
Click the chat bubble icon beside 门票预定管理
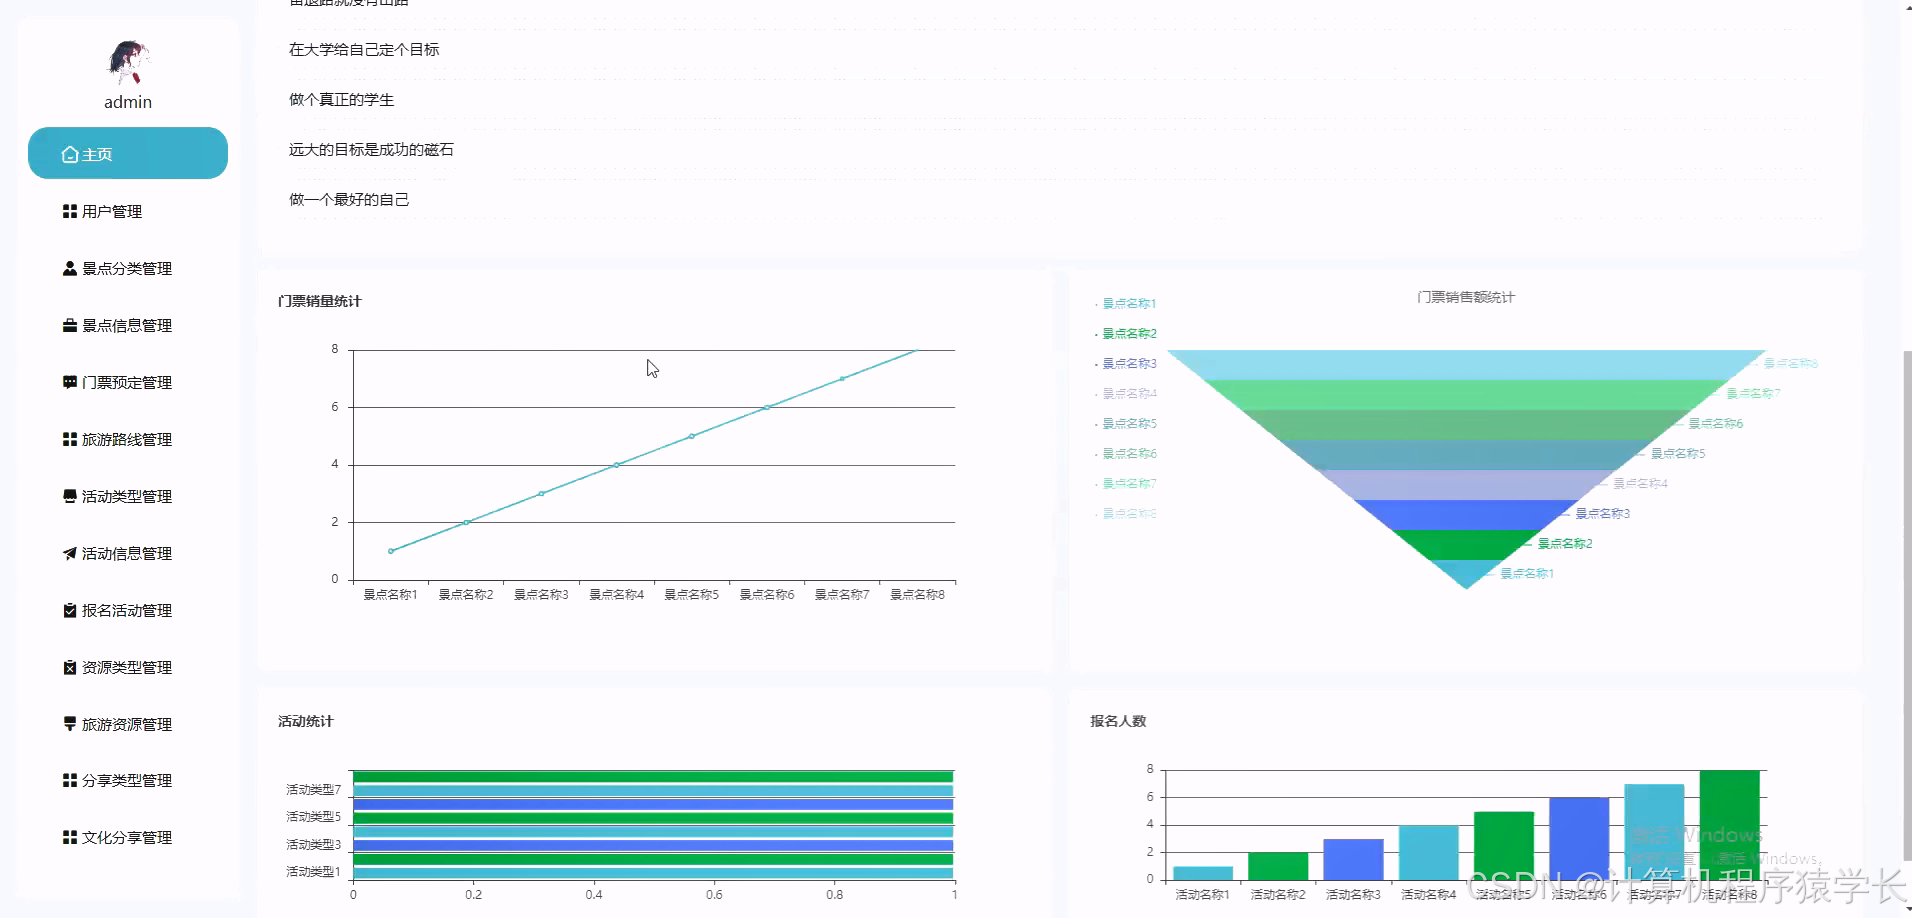point(70,382)
